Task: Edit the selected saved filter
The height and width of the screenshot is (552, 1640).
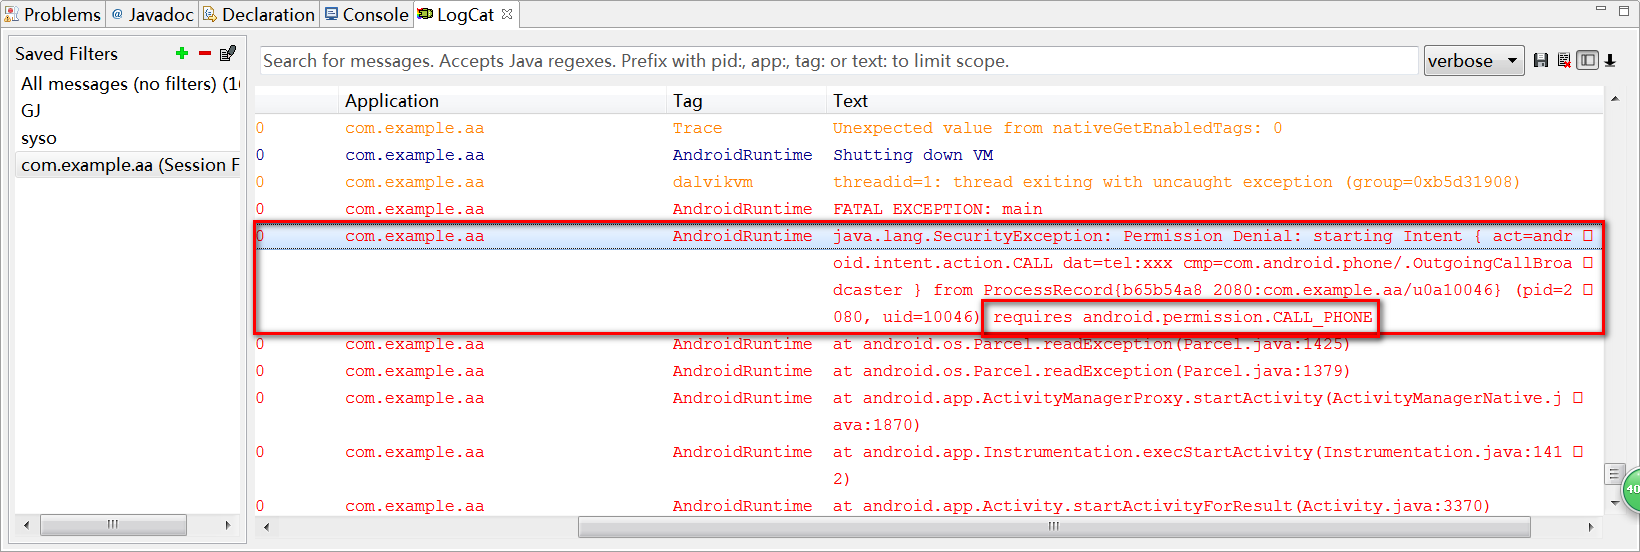Action: (228, 53)
